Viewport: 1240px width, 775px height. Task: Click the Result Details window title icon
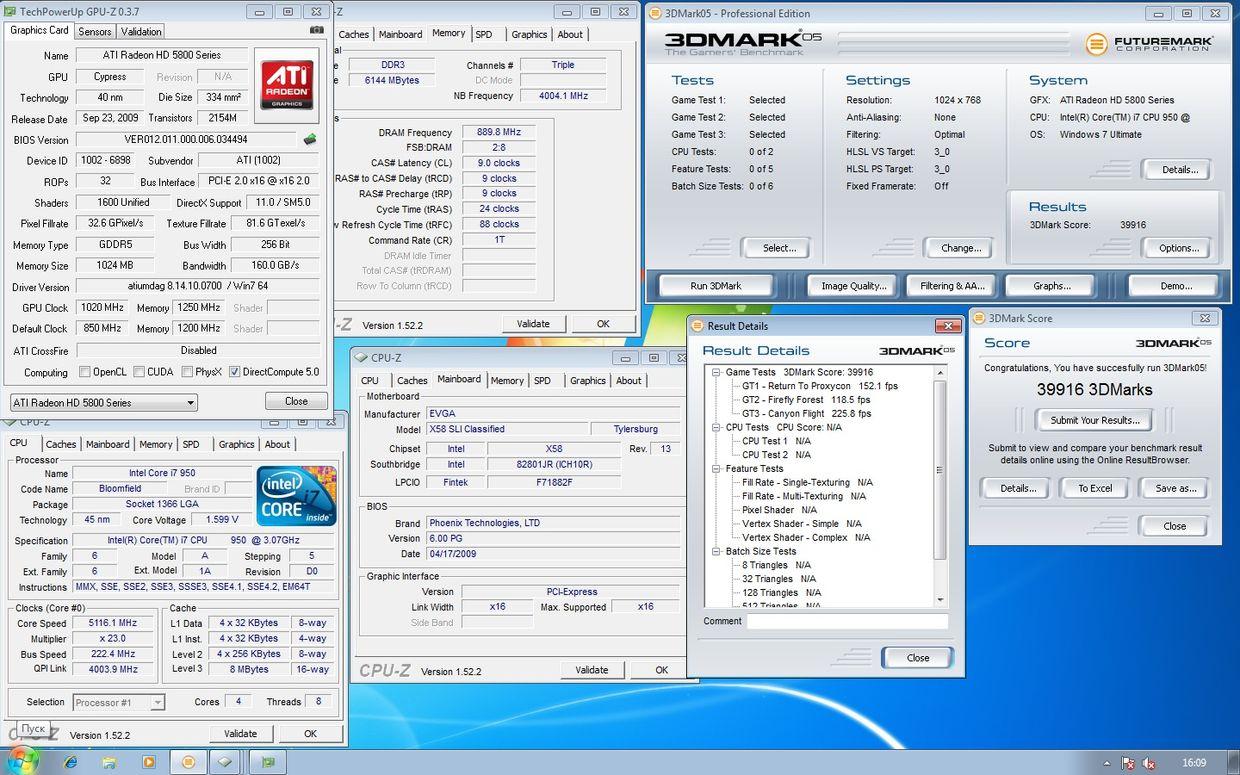[697, 326]
